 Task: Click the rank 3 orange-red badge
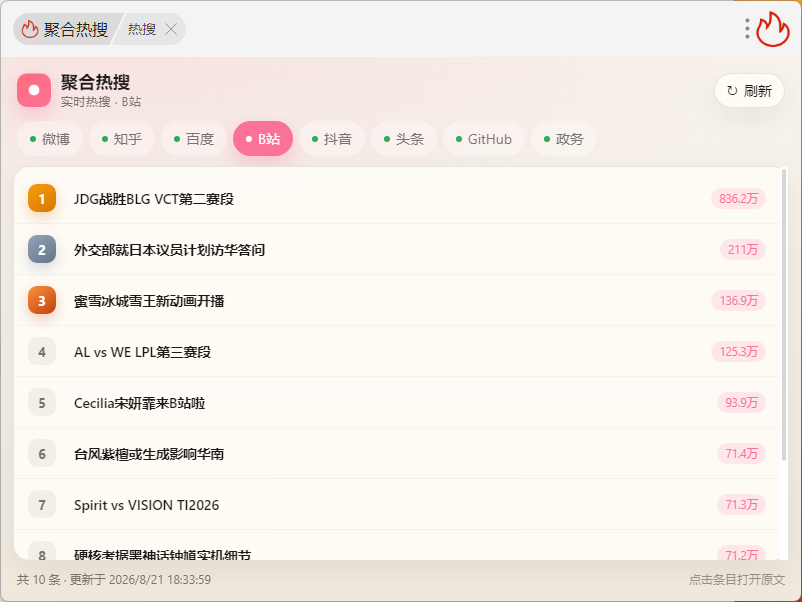click(x=42, y=301)
